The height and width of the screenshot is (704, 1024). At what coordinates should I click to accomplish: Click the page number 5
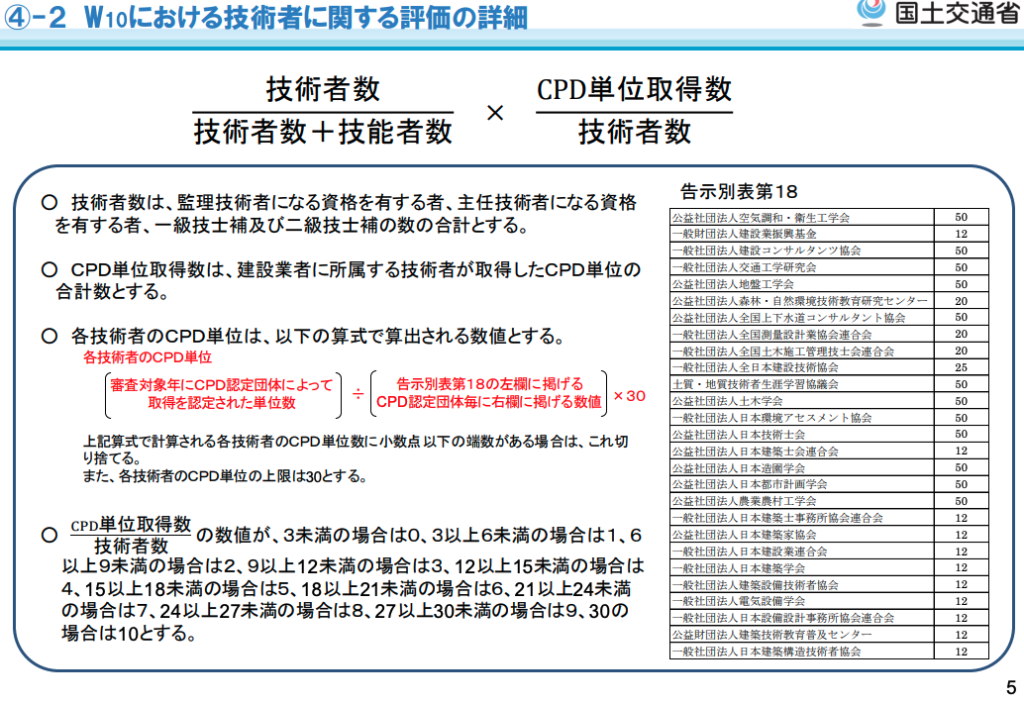(1009, 688)
